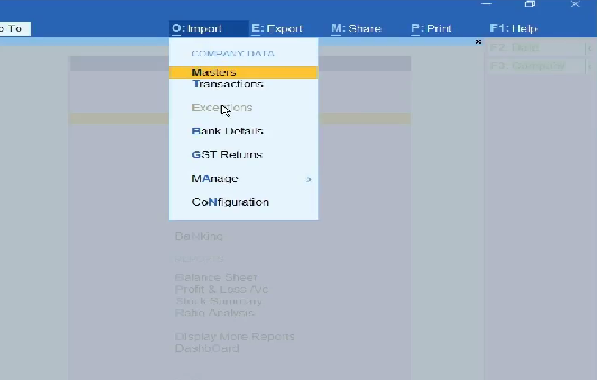598x380 pixels.
Task: Open the Import top menu
Action: 197,29
